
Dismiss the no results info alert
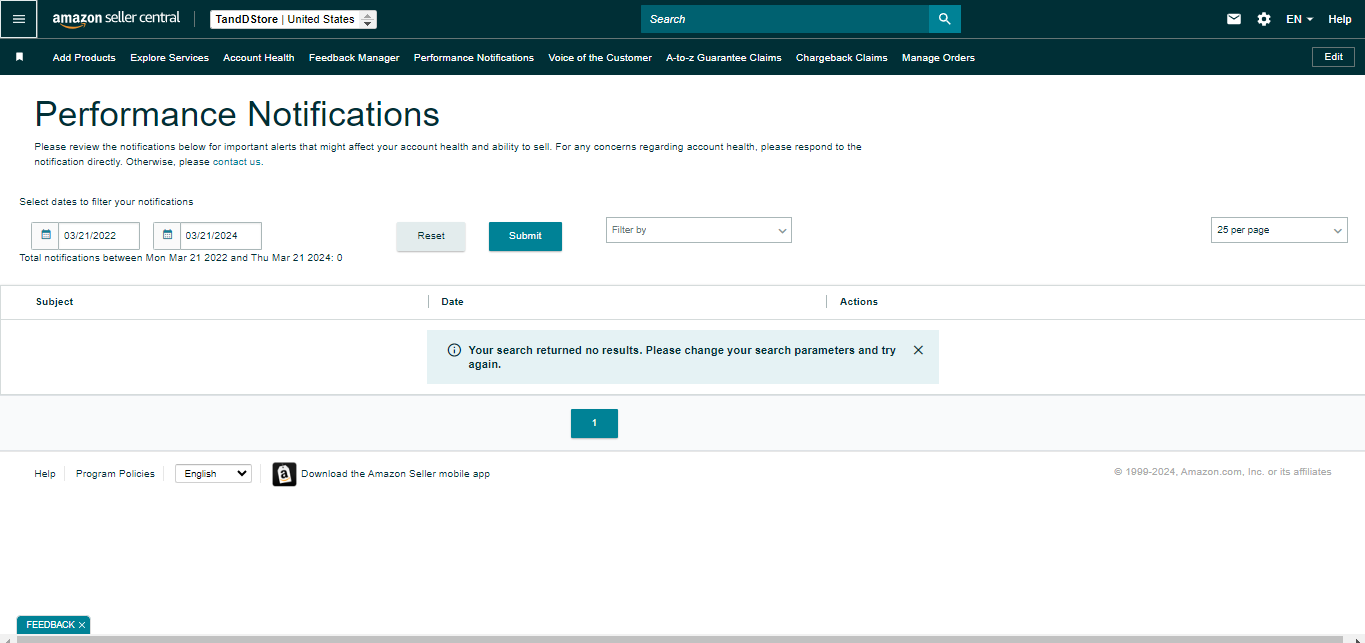(x=918, y=350)
